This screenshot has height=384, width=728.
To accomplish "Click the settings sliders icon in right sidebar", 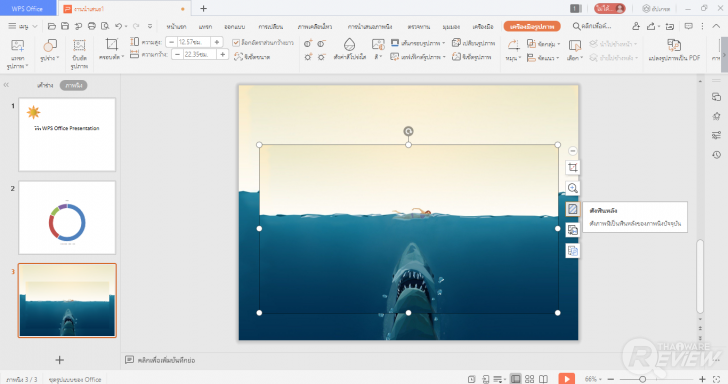I will tap(716, 135).
